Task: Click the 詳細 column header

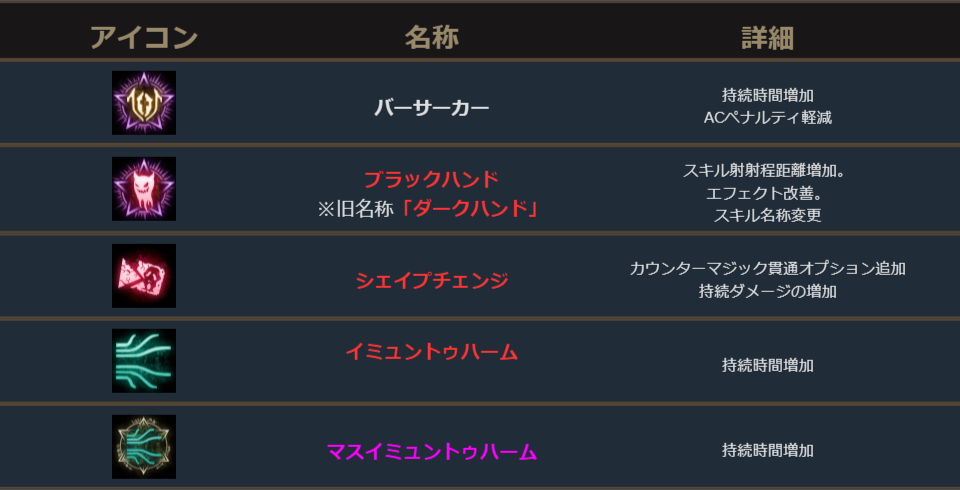Action: [767, 39]
